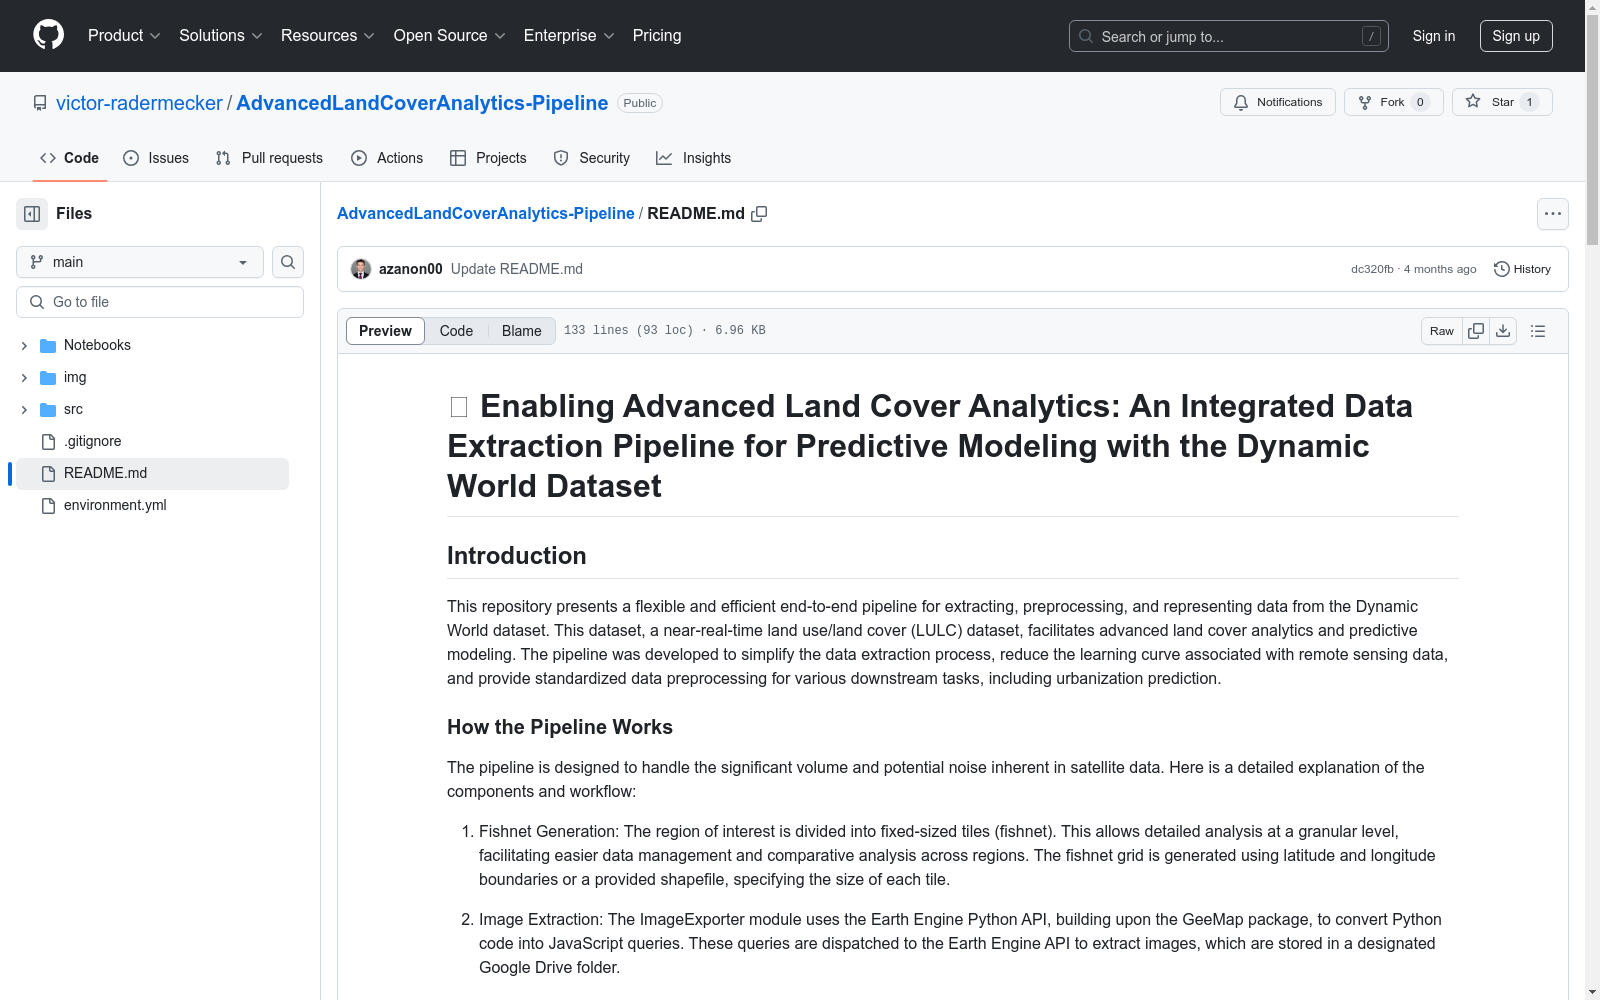Click the Sign up button
The image size is (1600, 1000).
(x=1516, y=35)
